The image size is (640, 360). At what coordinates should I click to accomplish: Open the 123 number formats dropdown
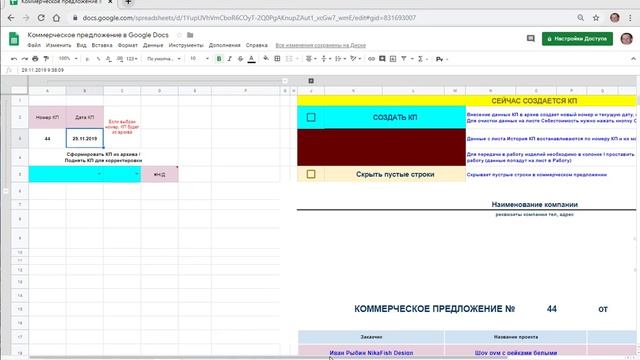pyautogui.click(x=131, y=59)
